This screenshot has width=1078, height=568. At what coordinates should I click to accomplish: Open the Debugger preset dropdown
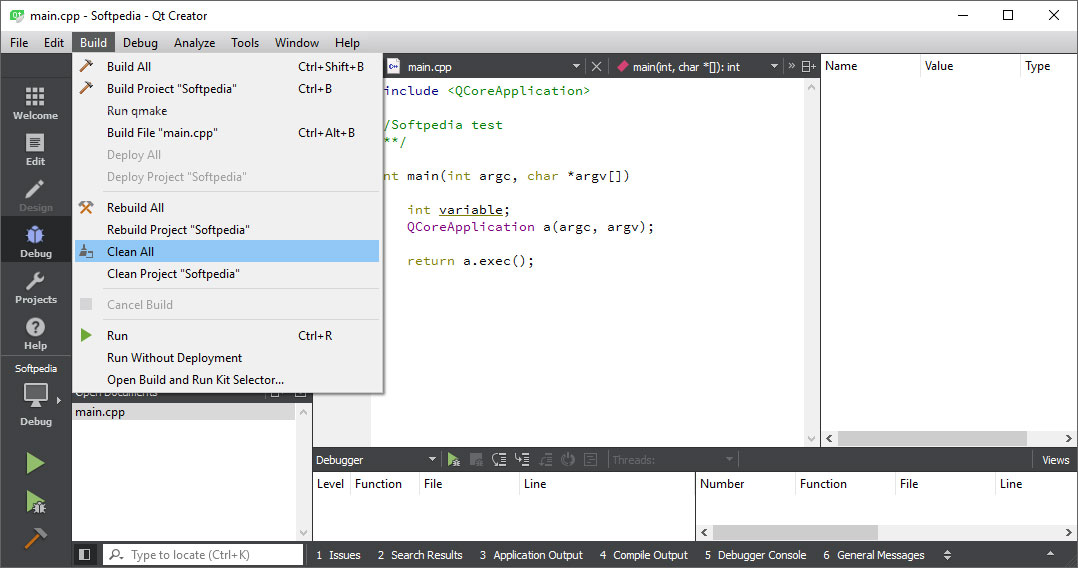(432, 460)
